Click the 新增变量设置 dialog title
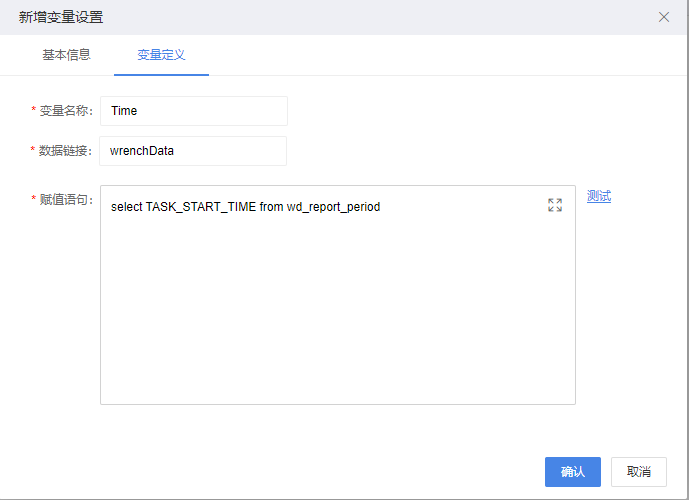689x500 pixels. click(x=61, y=17)
